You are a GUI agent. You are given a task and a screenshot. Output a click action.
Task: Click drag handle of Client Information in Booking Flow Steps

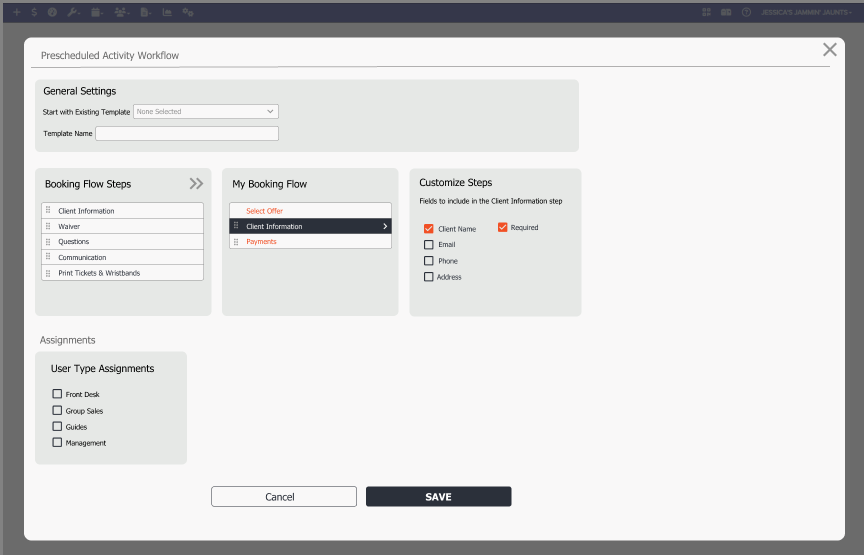[48, 211]
